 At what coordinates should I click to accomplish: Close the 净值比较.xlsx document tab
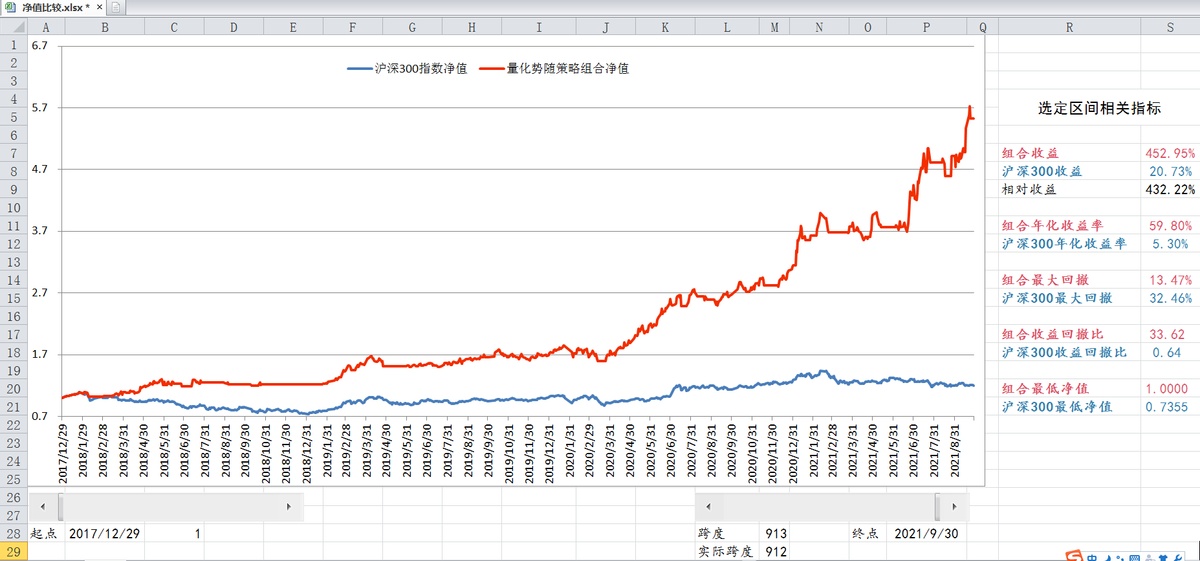99,7
